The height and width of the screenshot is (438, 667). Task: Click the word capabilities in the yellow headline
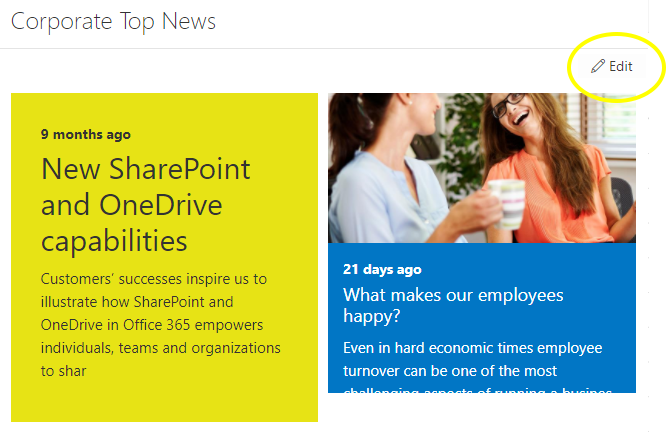pyautogui.click(x=114, y=241)
